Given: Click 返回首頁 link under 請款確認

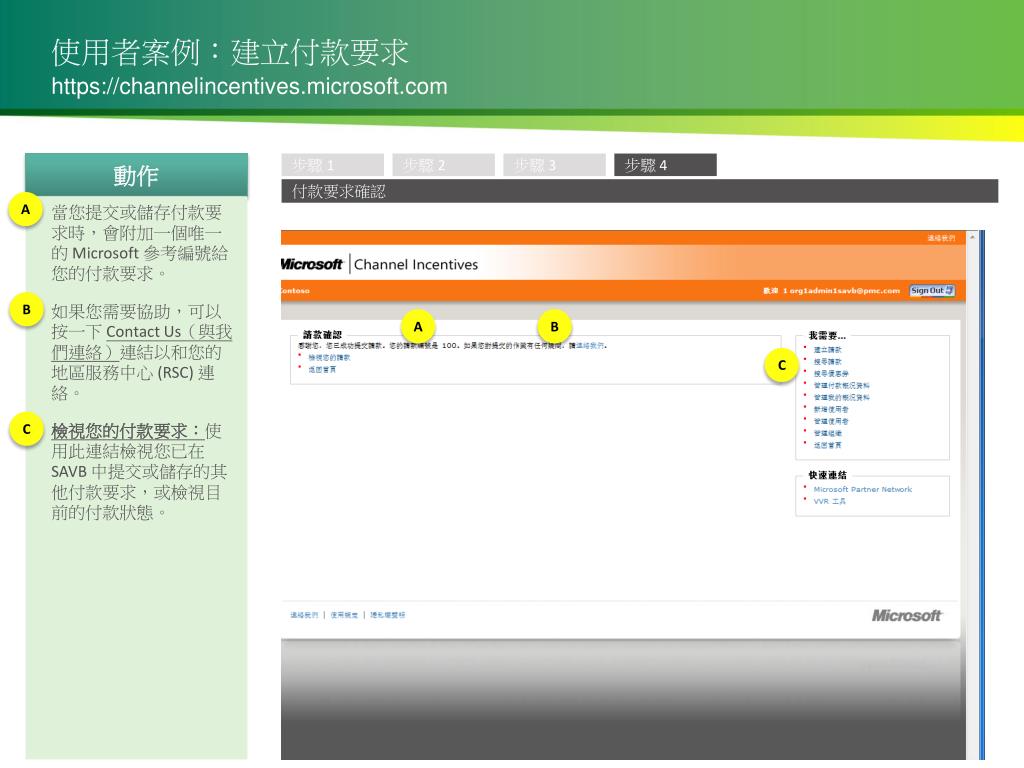Looking at the screenshot, I should (x=322, y=370).
